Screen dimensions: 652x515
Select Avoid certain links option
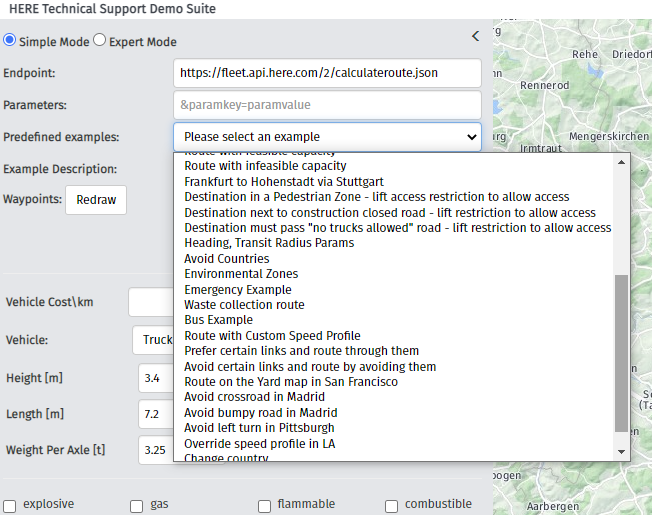[x=310, y=367]
